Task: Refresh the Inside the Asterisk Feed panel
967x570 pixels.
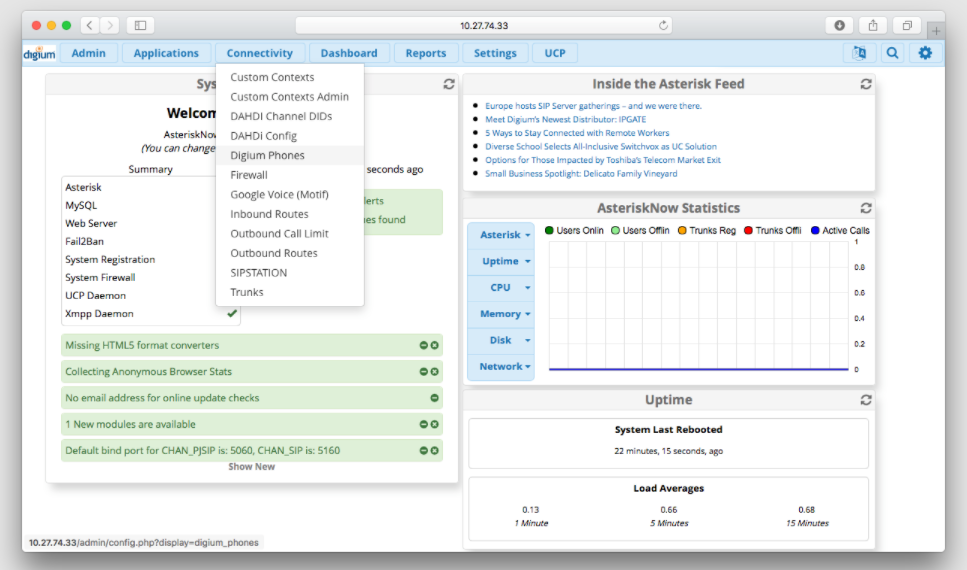Action: click(x=866, y=84)
